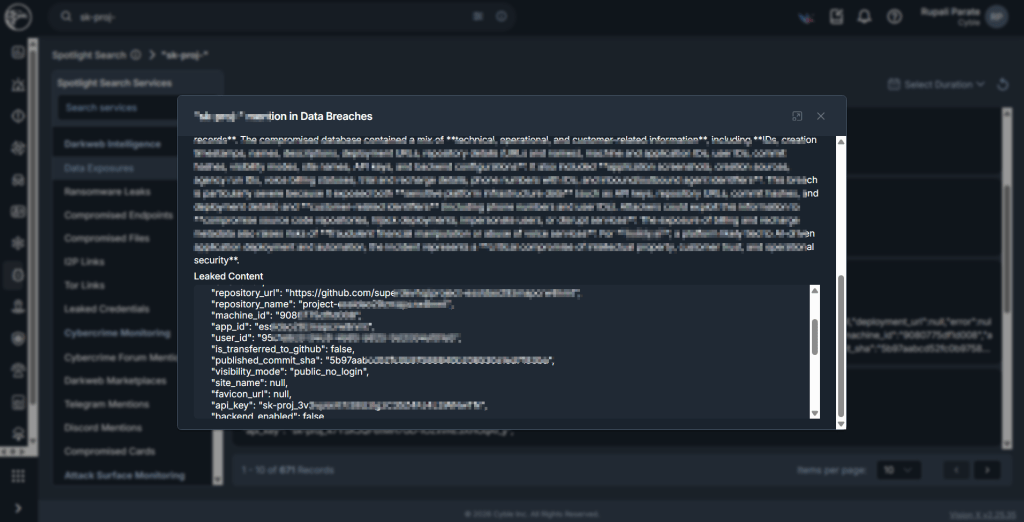Click the refresh icon next to Select Duration
Screen dimensions: 1024x522
[1003, 84]
